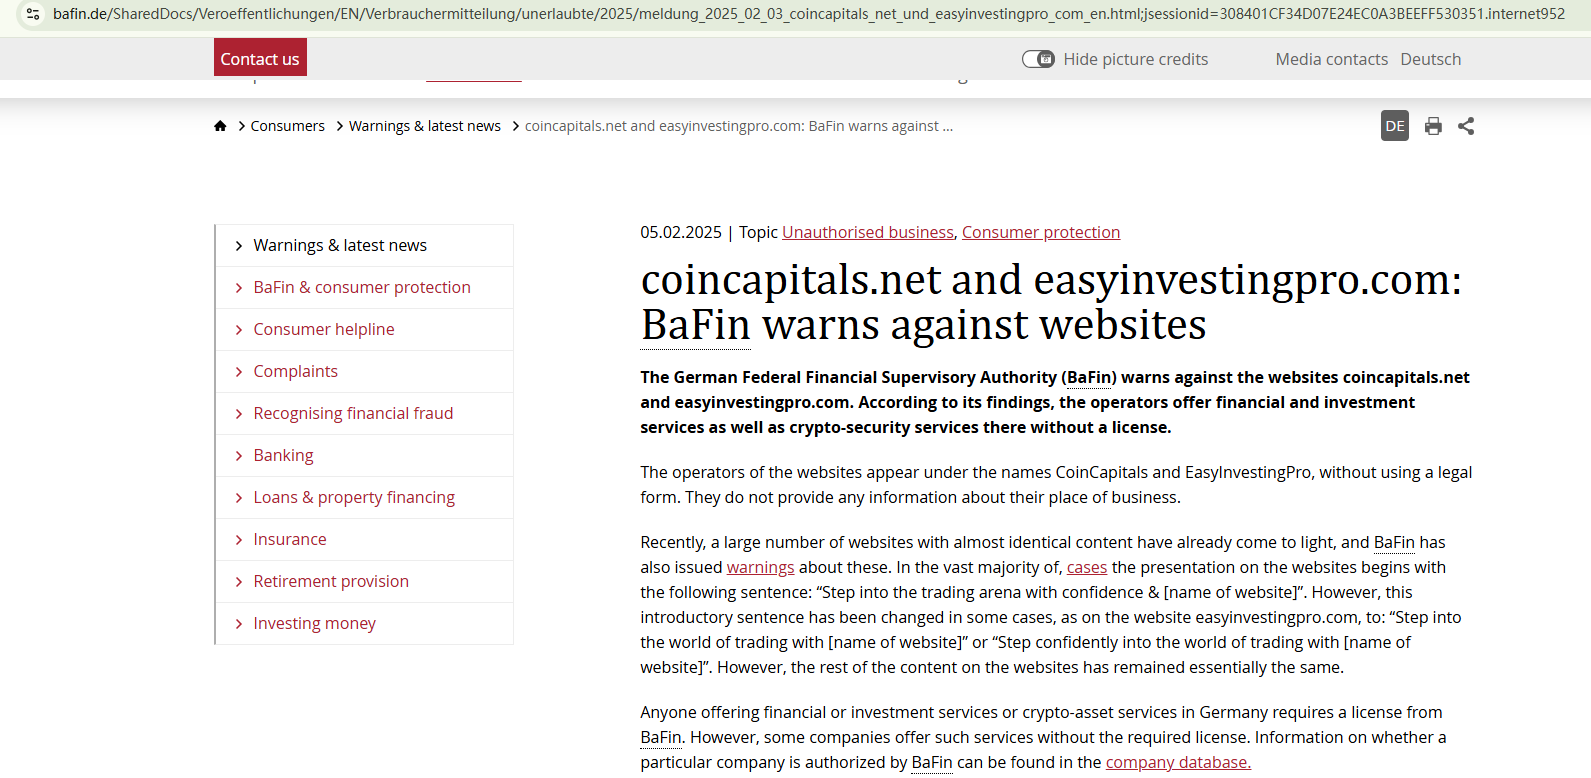Expand chevron beside Retirement provision
This screenshot has width=1591, height=778.
click(x=238, y=582)
